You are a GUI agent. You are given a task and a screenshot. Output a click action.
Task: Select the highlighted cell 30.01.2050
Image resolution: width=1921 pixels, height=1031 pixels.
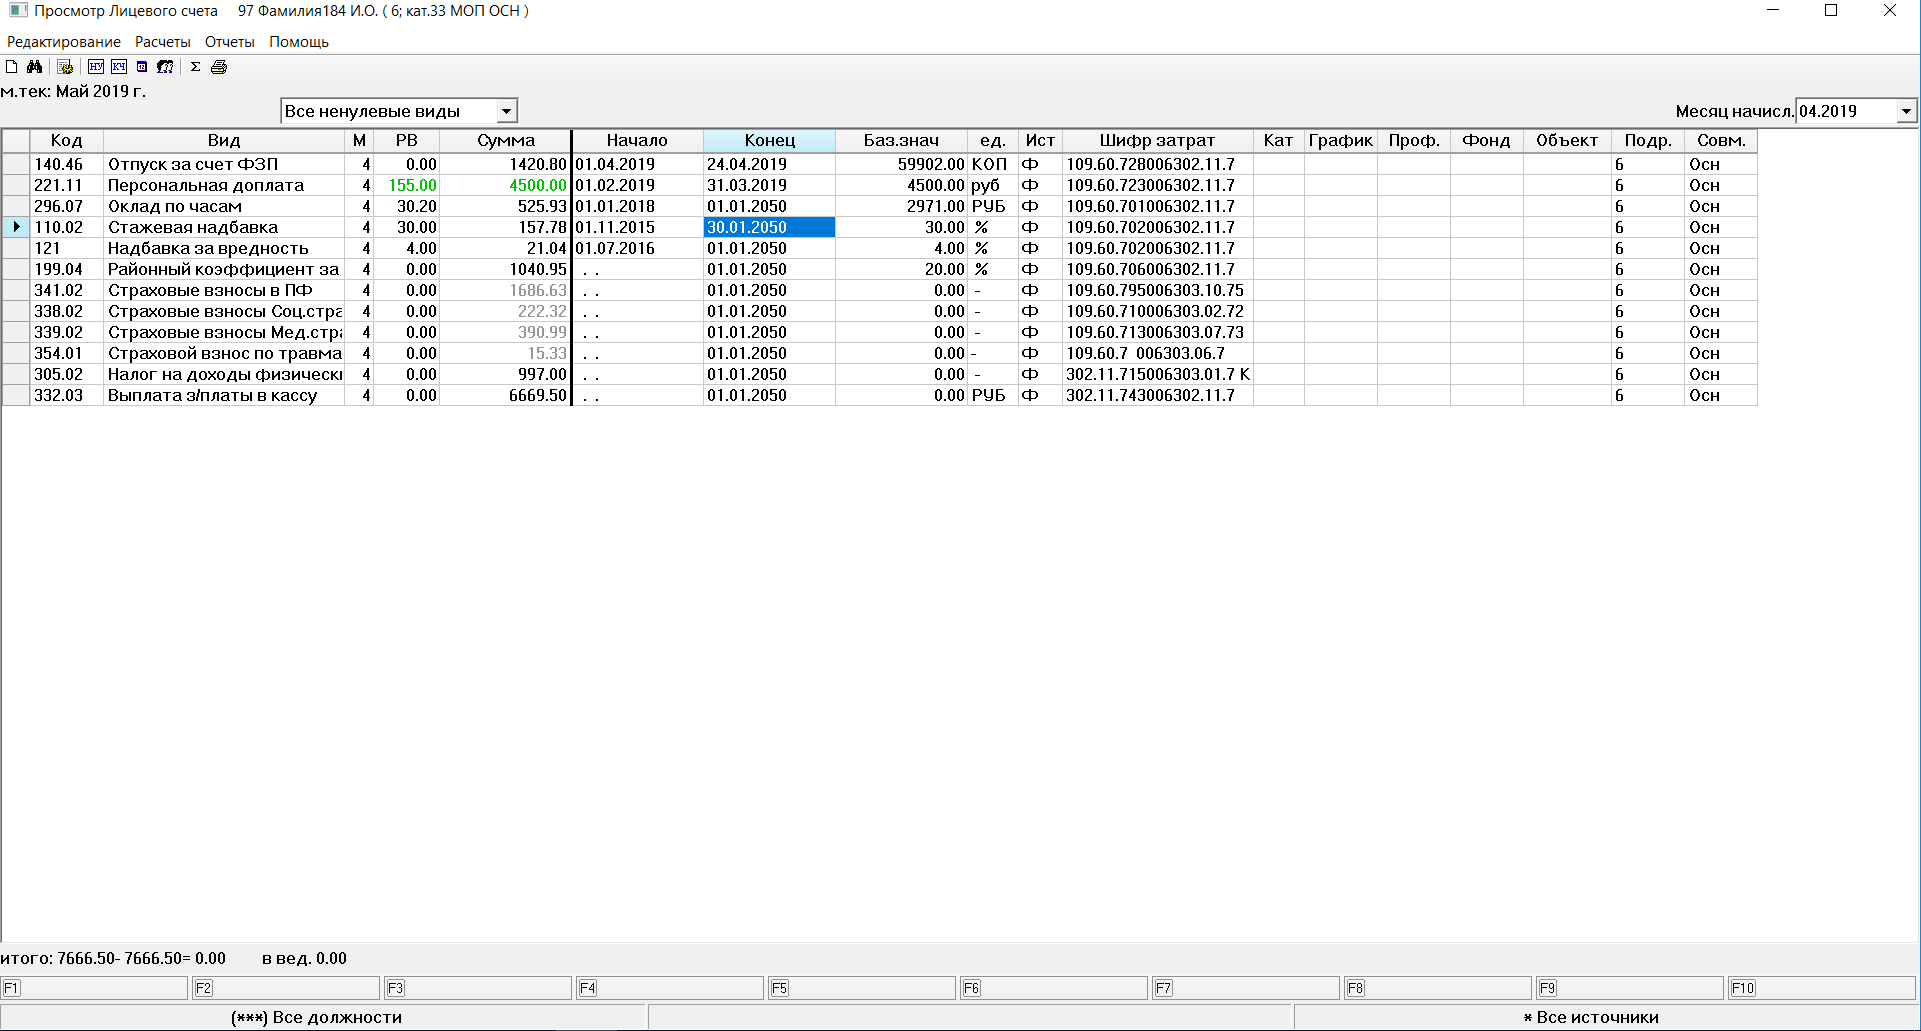(770, 227)
